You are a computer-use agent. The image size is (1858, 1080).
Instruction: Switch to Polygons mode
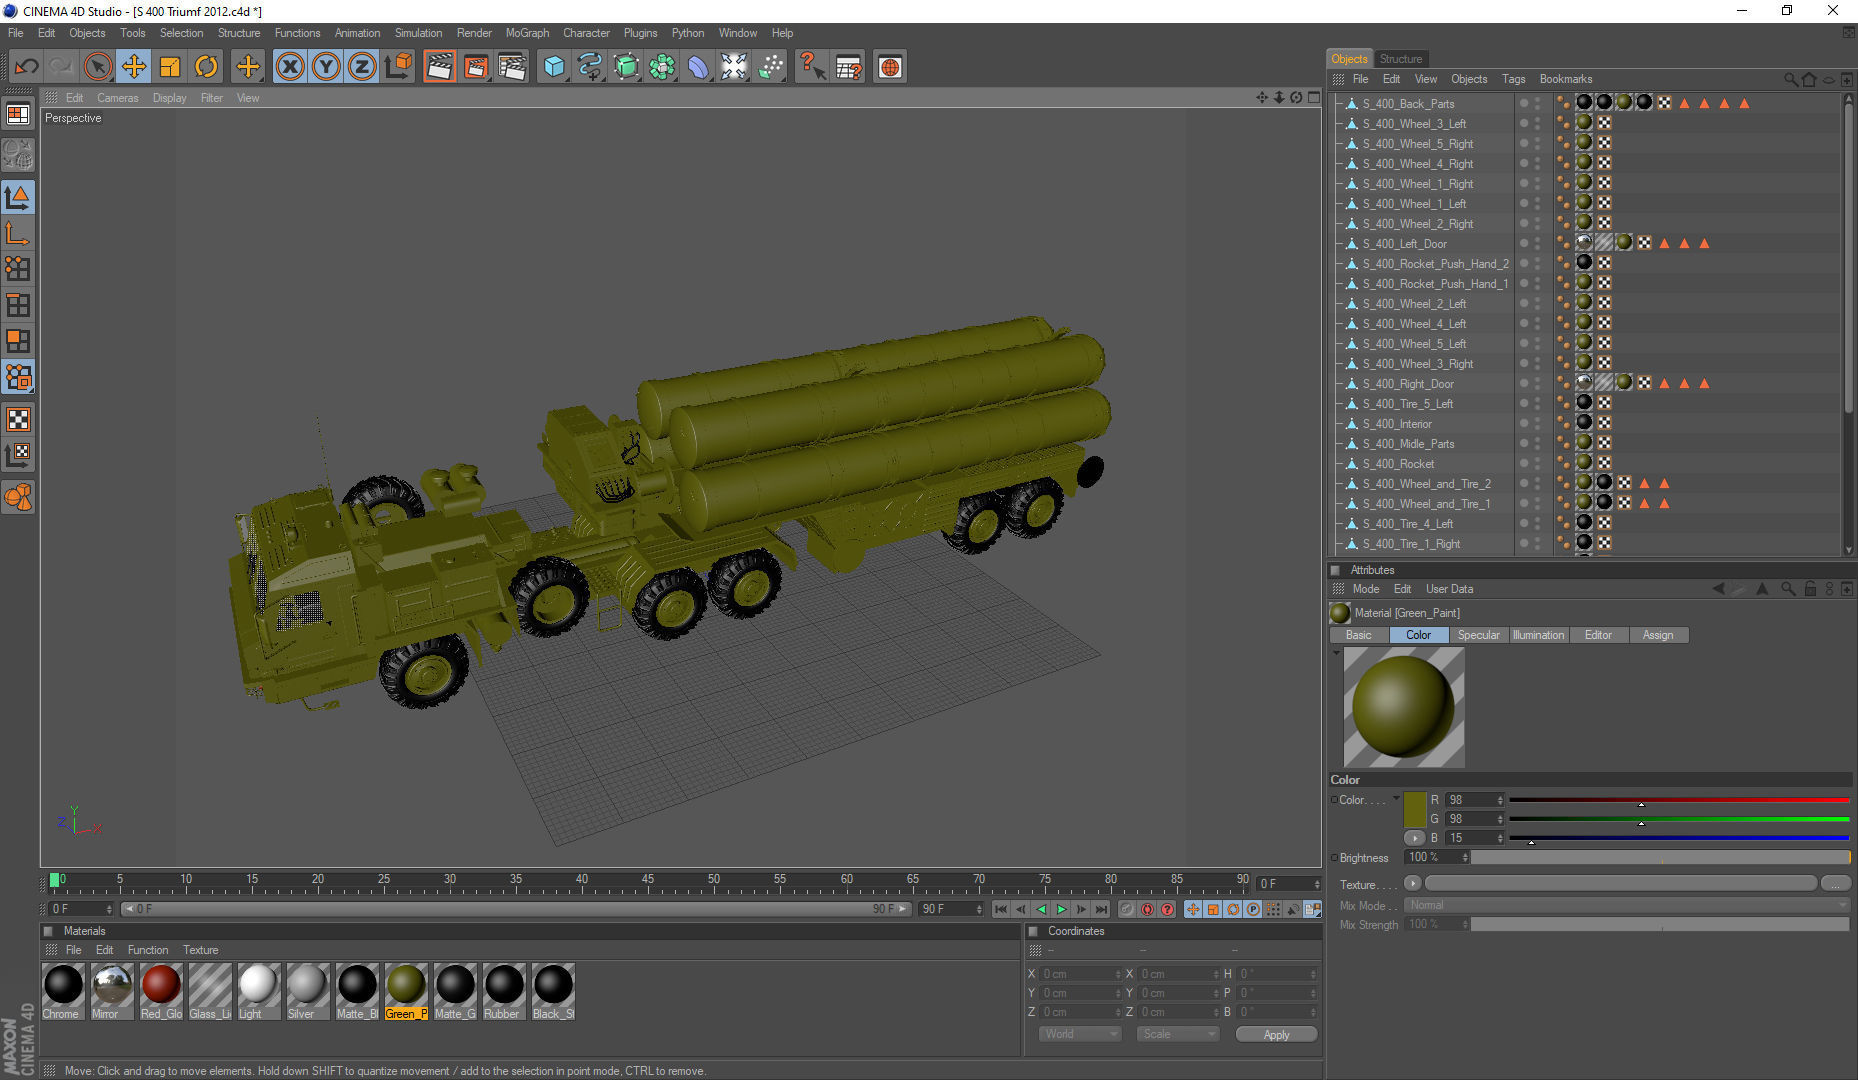click(18, 341)
